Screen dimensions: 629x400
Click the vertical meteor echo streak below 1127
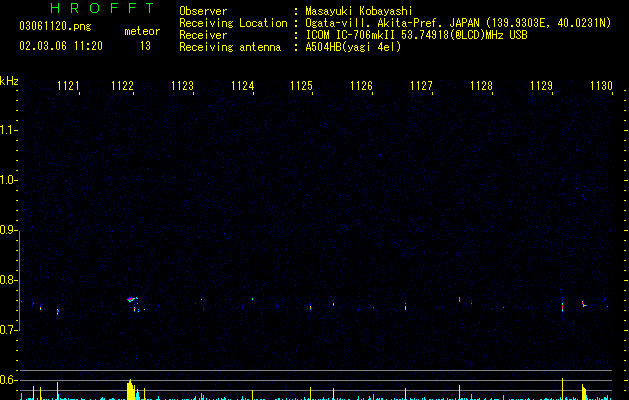pos(406,306)
